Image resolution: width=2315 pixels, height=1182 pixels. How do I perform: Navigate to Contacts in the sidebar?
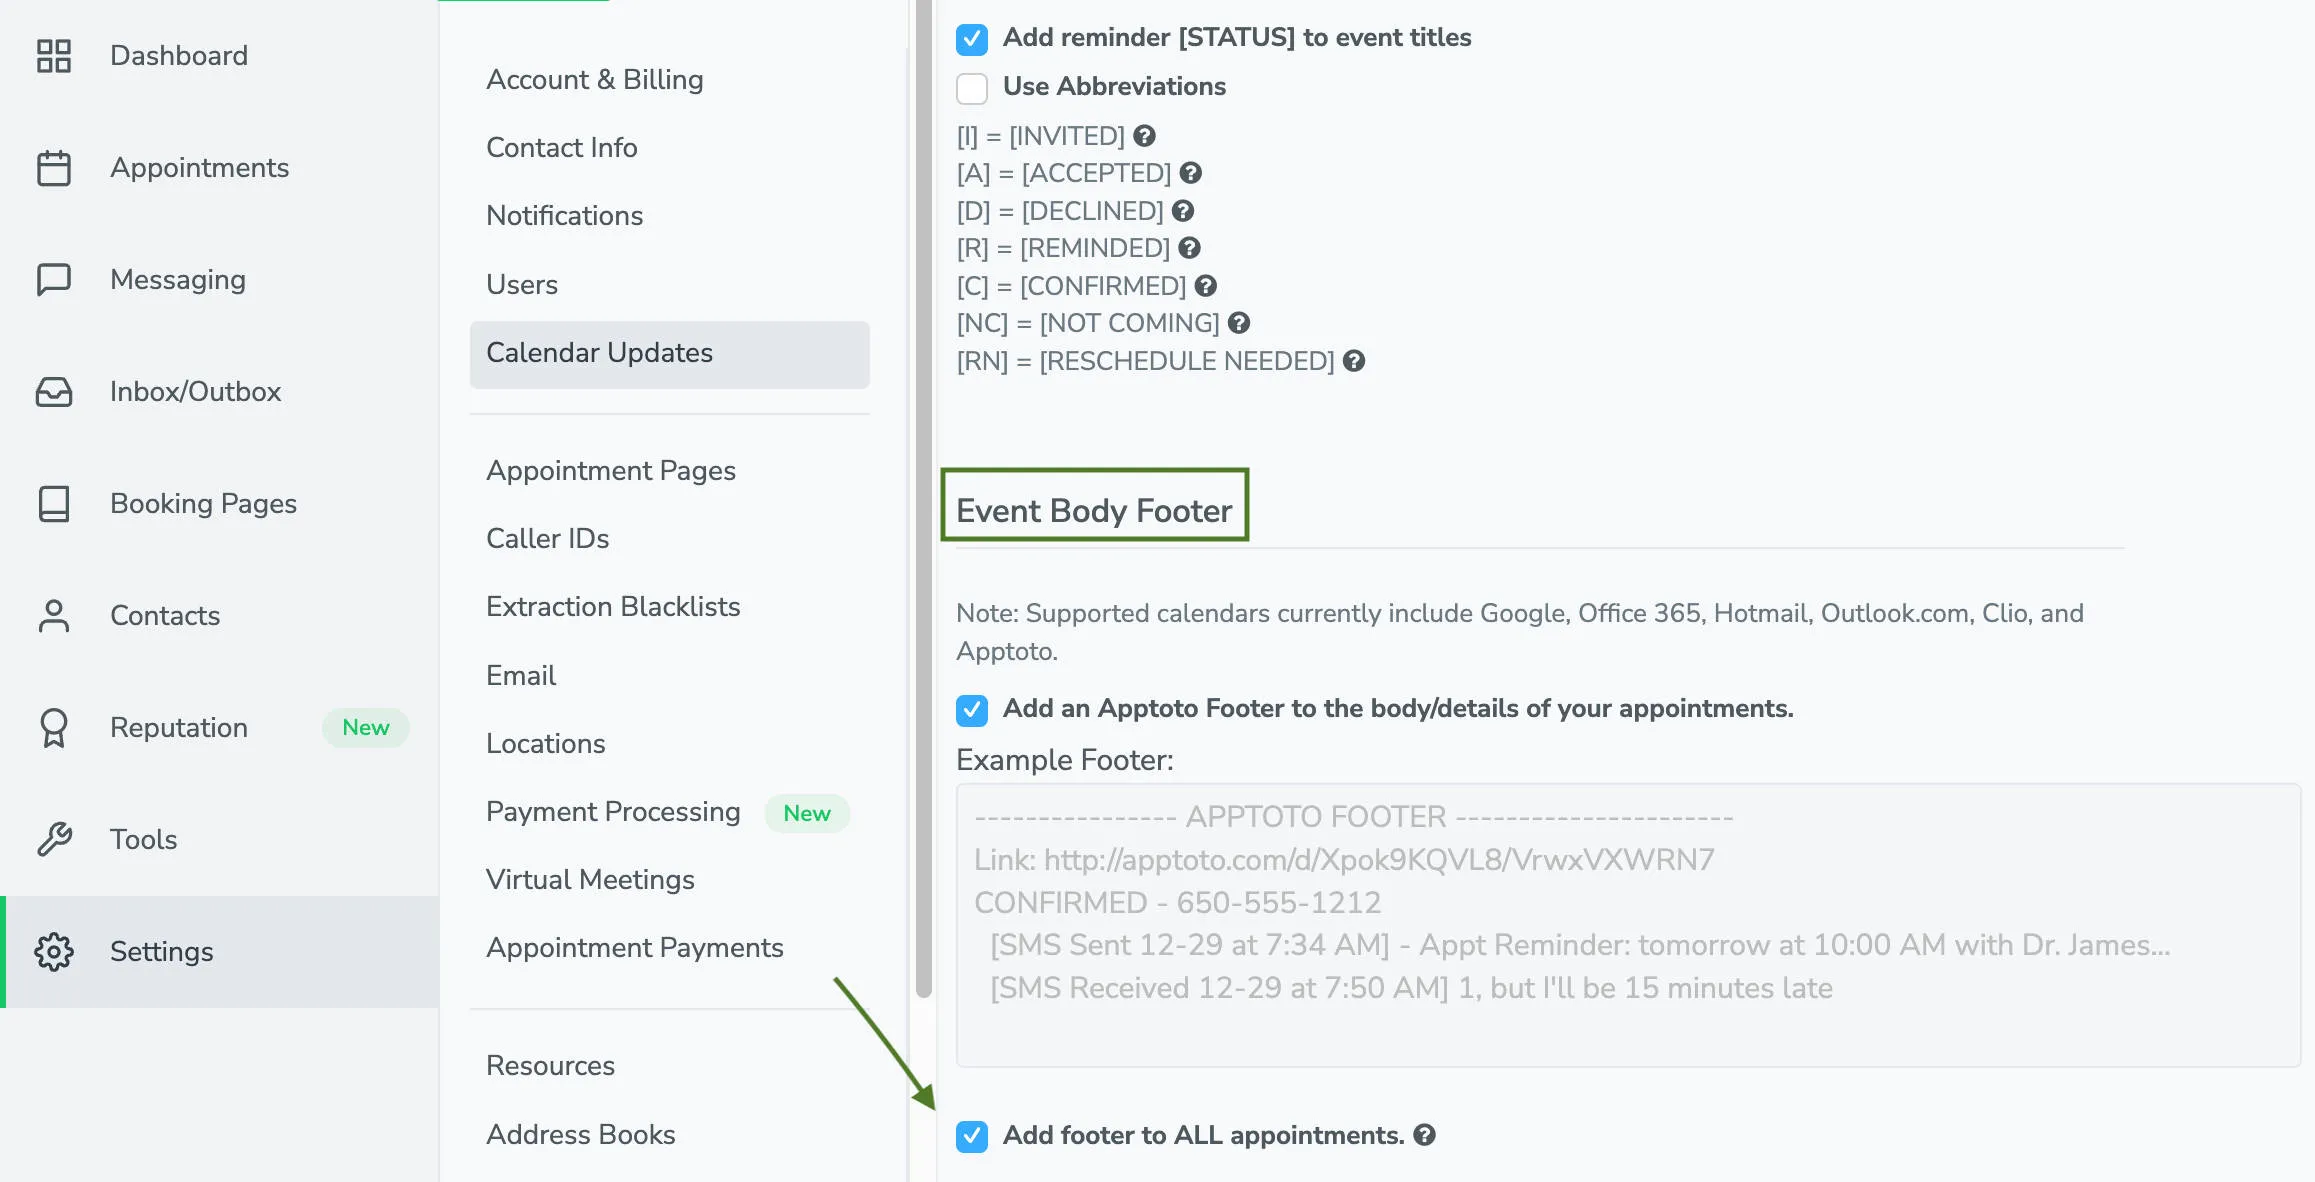pos(165,616)
